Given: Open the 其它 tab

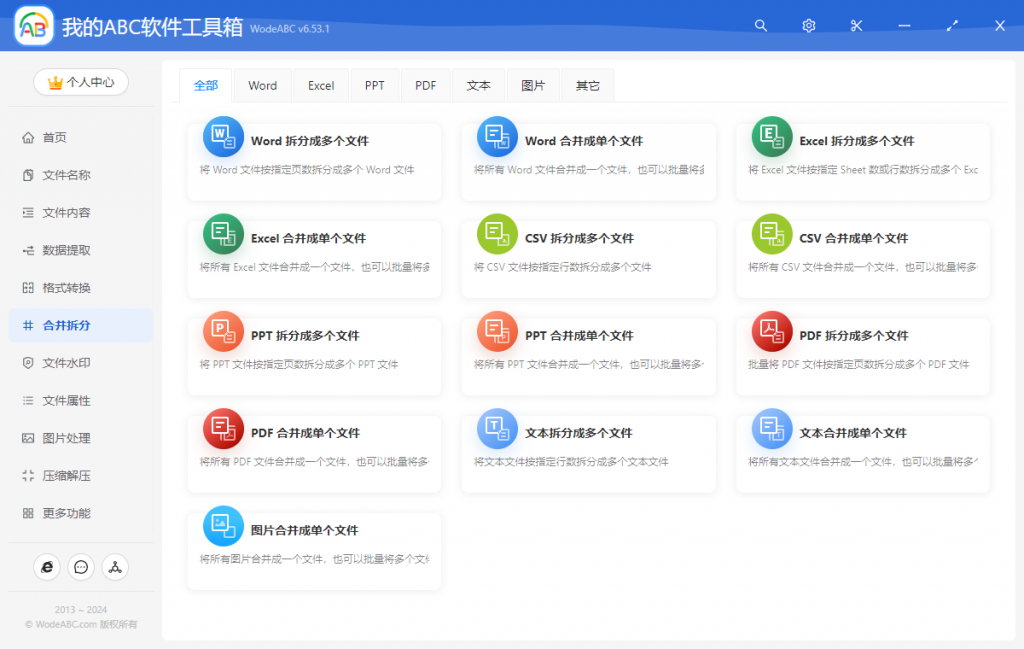Looking at the screenshot, I should (587, 85).
